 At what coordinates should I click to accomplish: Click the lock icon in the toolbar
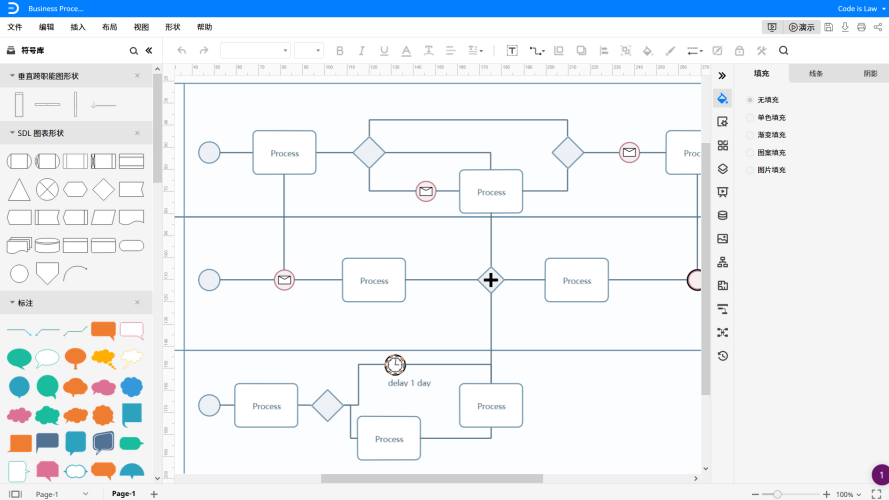pyautogui.click(x=739, y=50)
